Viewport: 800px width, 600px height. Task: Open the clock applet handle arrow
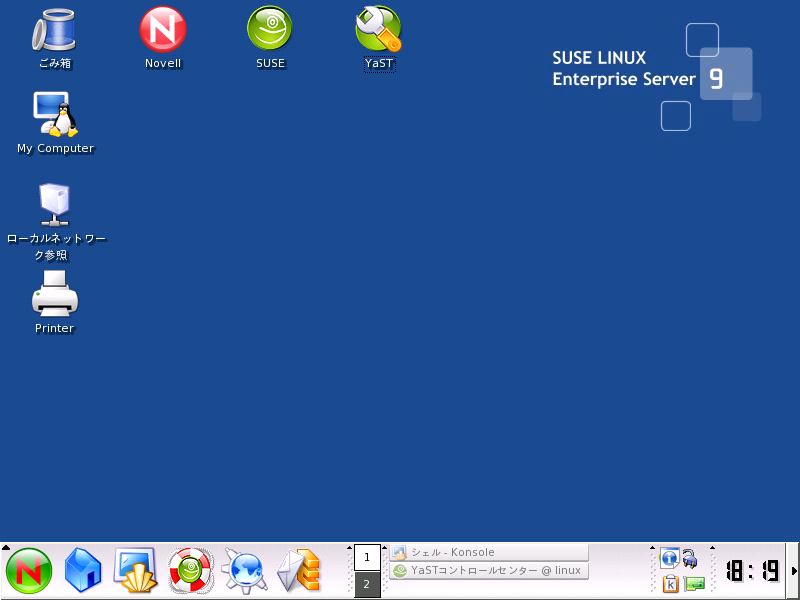coord(713,548)
